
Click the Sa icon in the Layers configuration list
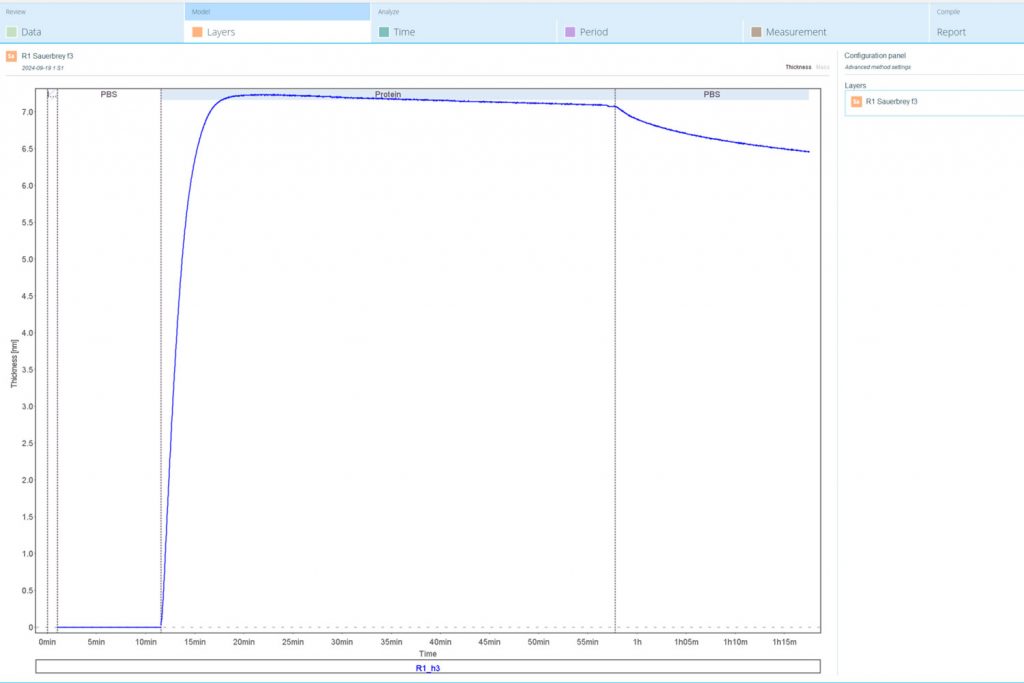(x=856, y=101)
